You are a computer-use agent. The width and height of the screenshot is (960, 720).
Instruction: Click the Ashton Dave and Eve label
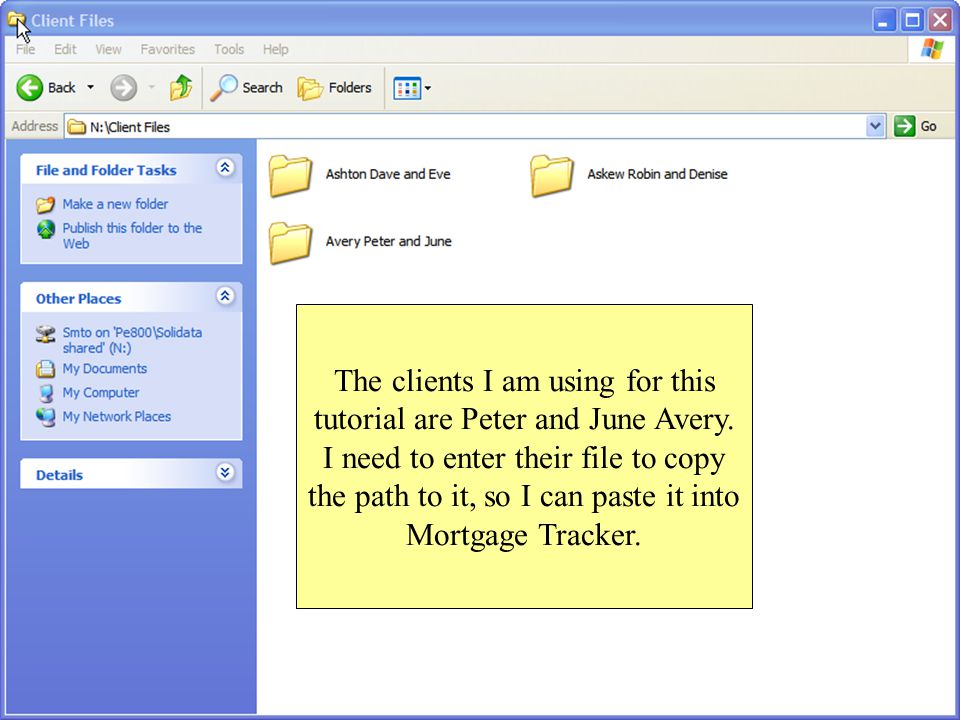388,174
